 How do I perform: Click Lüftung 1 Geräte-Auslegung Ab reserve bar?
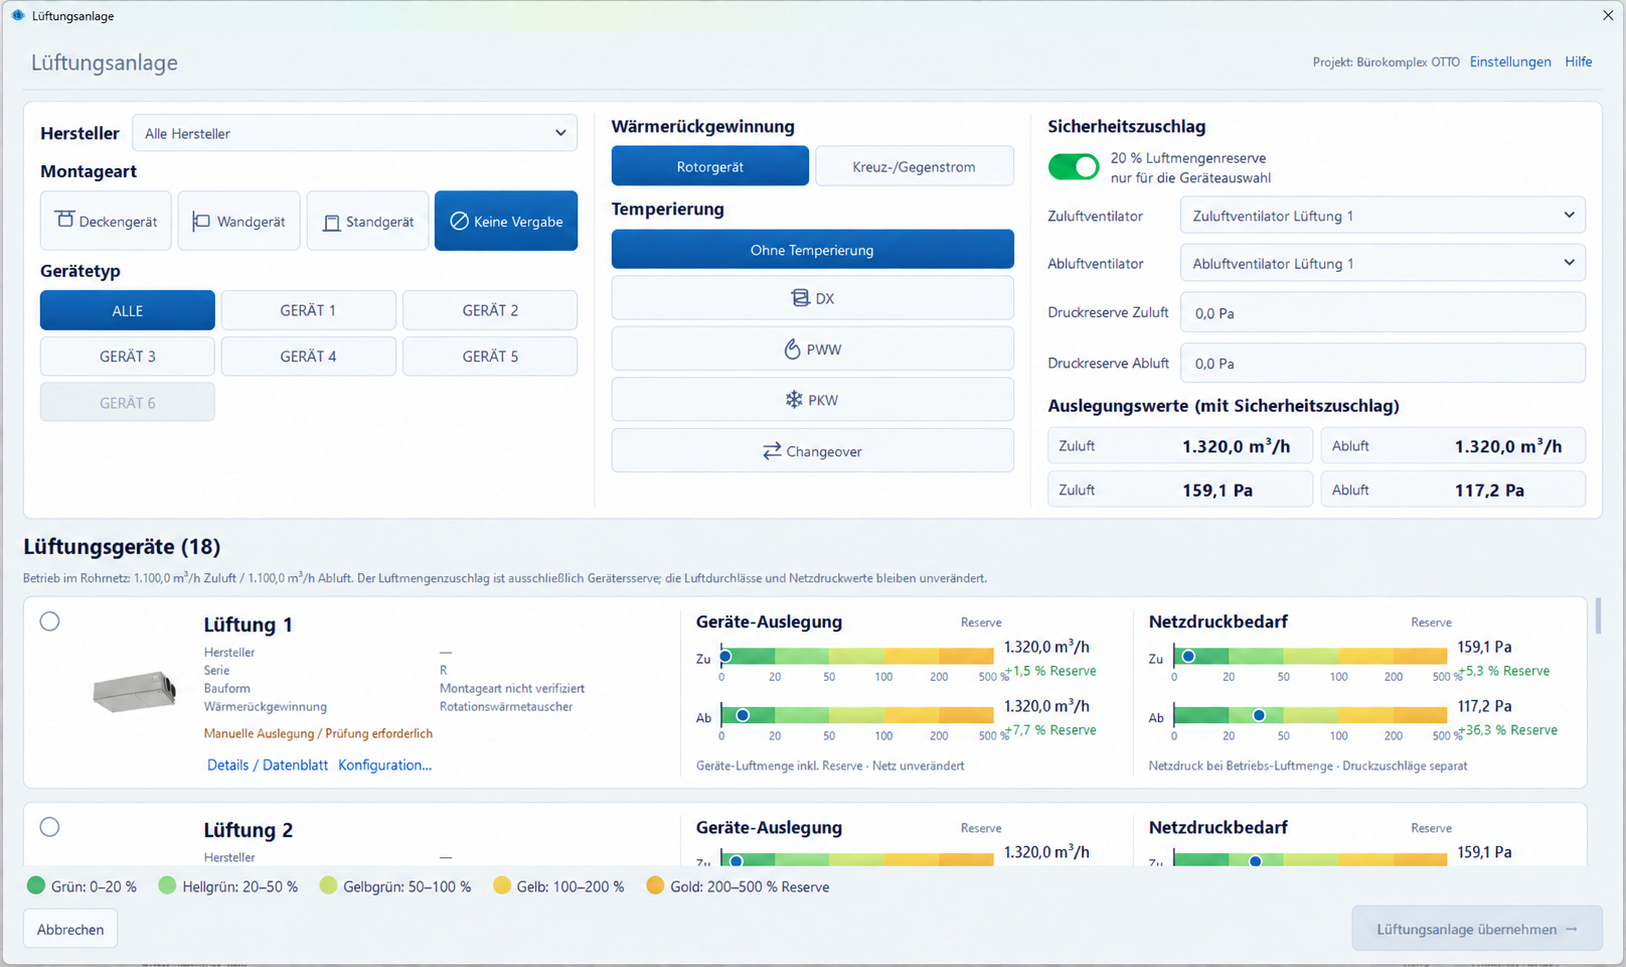click(x=857, y=715)
